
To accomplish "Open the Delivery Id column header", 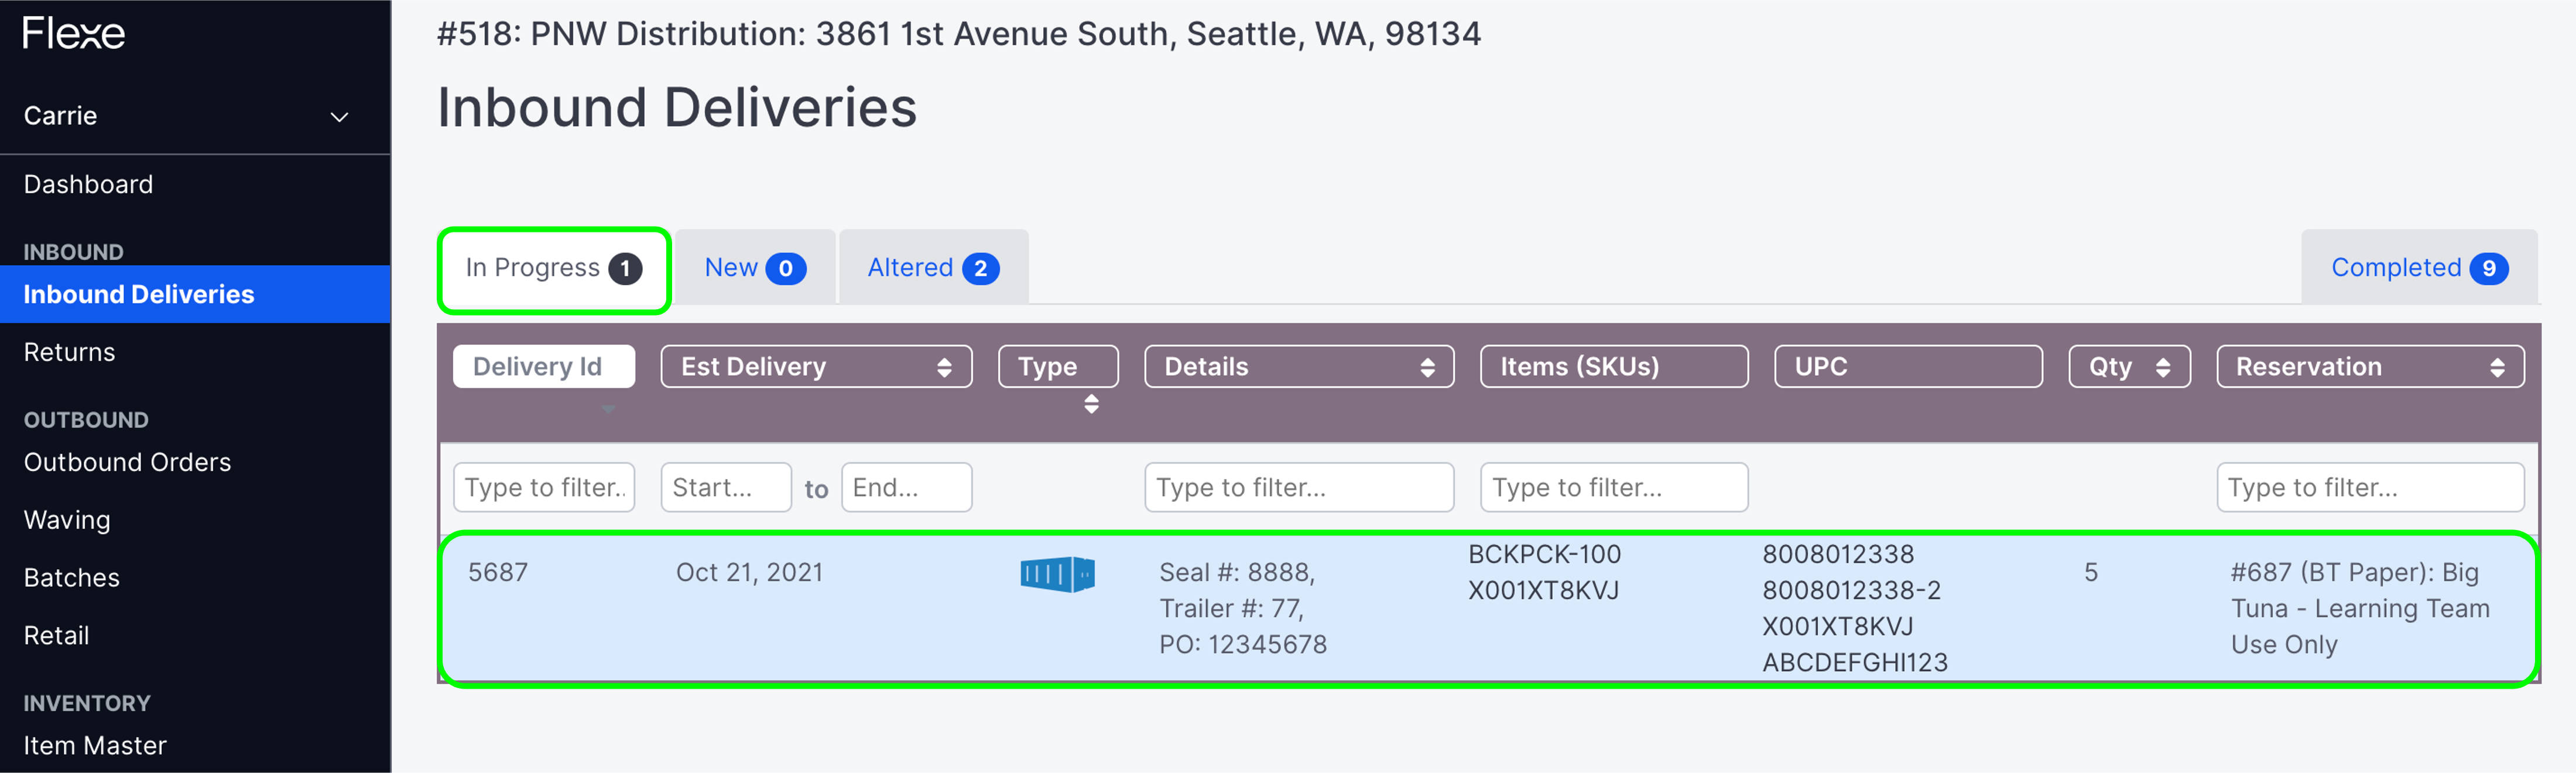I will click(543, 366).
